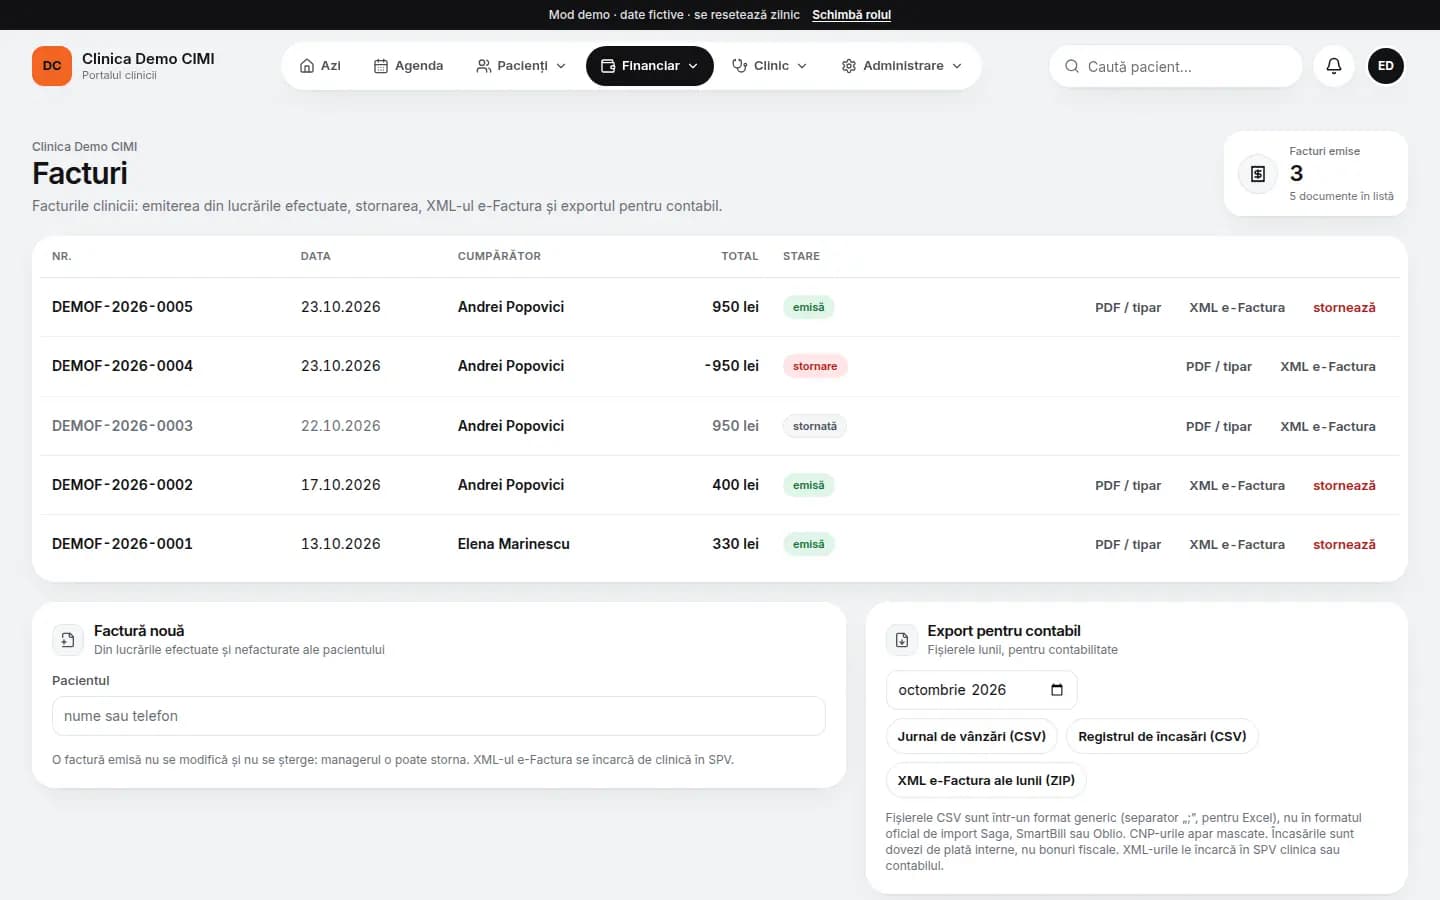
Task: Go to Azi home page
Action: (320, 66)
